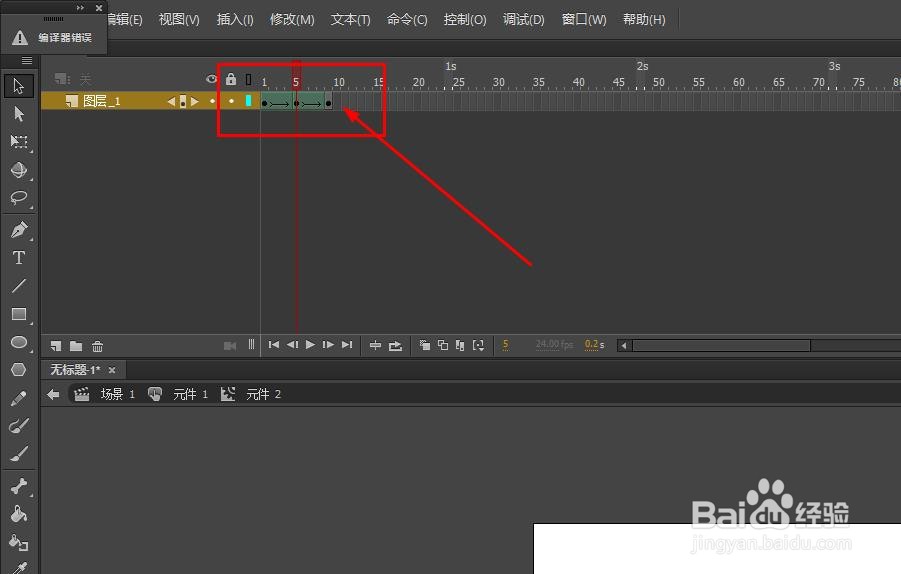Viewport: 901px width, 574px height.
Task: Step back one frame
Action: click(292, 345)
